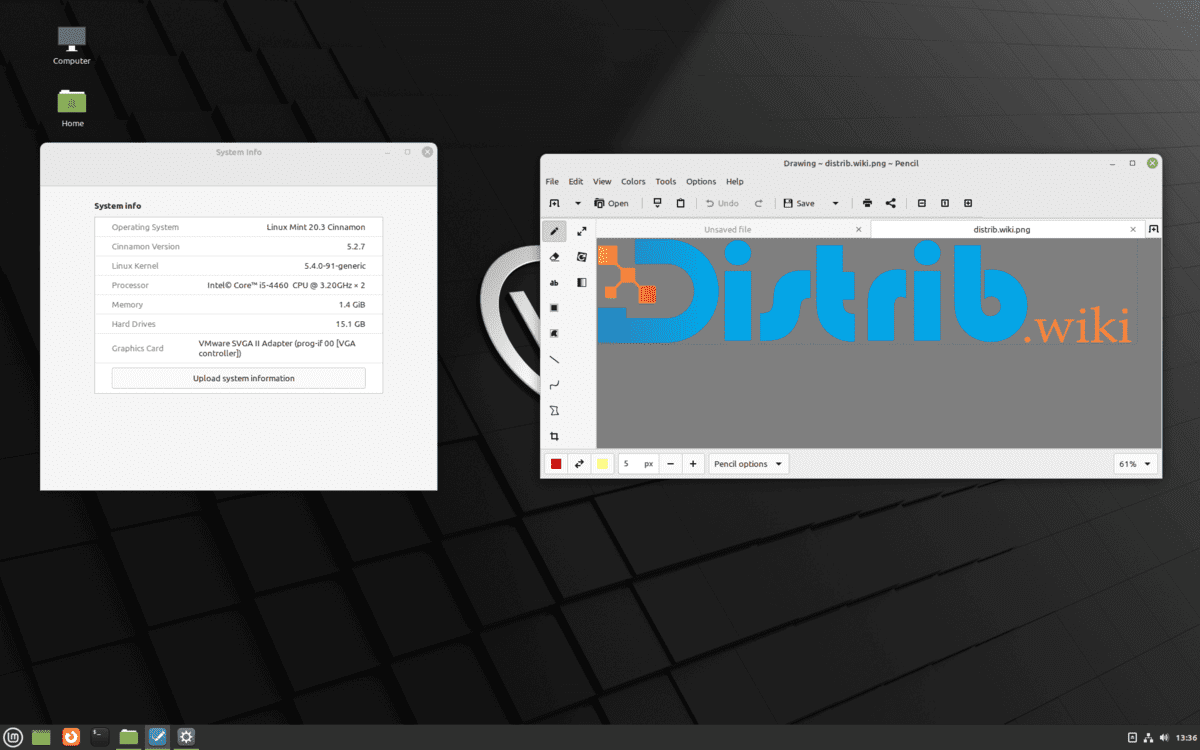Click the Share icon
This screenshot has height=750, width=1200.
tap(891, 203)
